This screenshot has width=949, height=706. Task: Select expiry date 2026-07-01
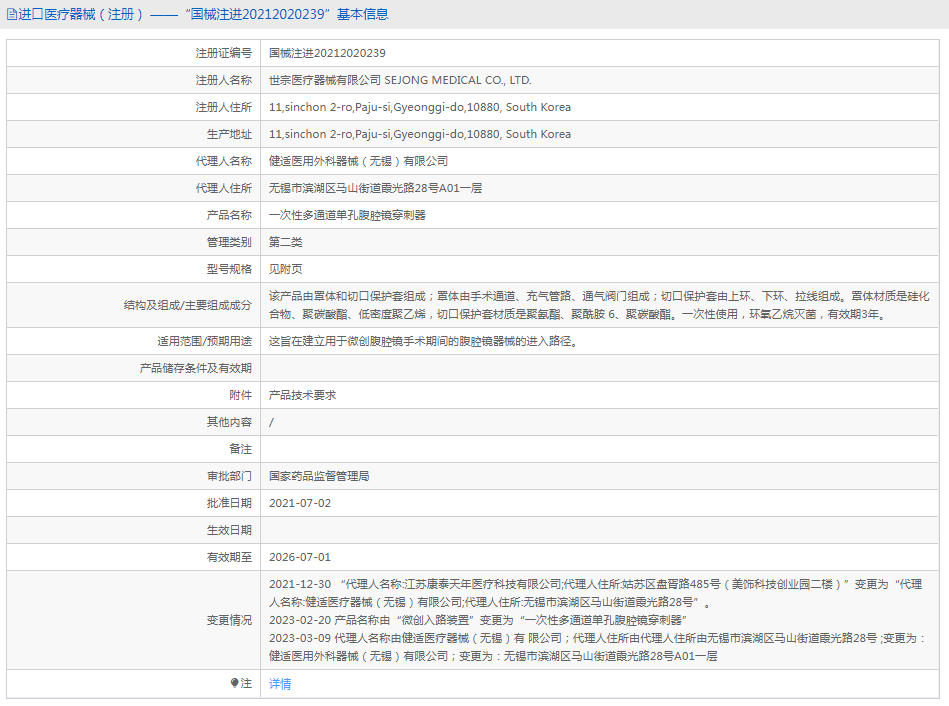300,557
